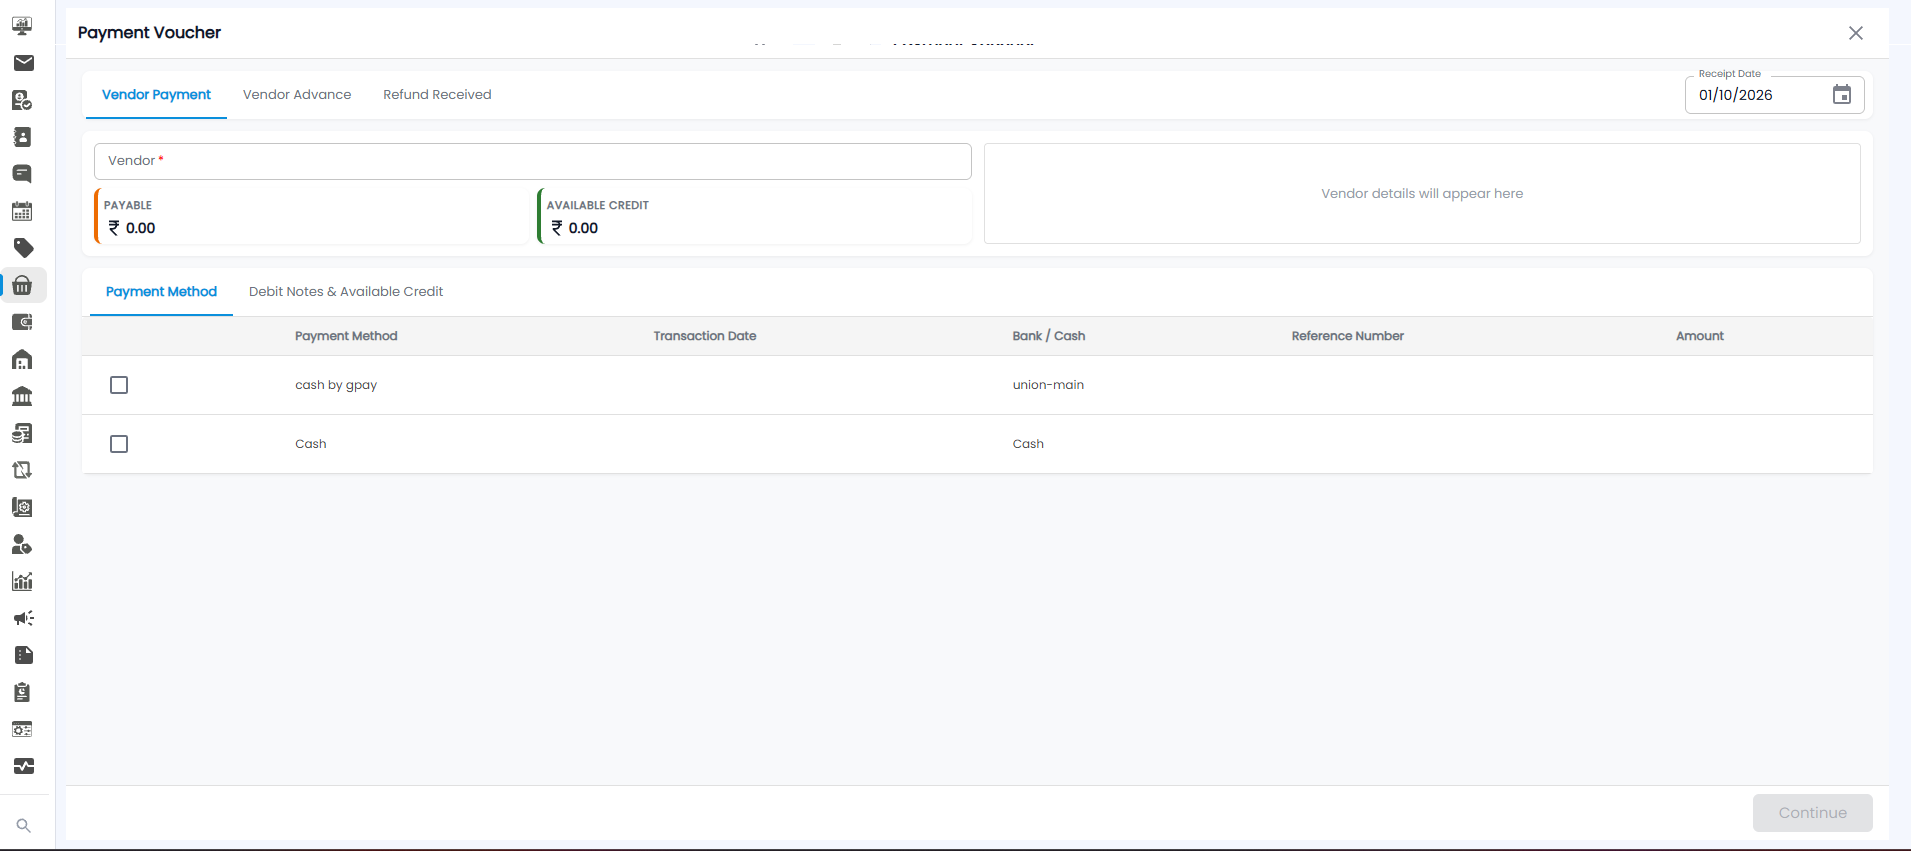Viewport: 1911px width, 851px height.
Task: Open the bar chart reports sidebar icon
Action: pyautogui.click(x=22, y=581)
